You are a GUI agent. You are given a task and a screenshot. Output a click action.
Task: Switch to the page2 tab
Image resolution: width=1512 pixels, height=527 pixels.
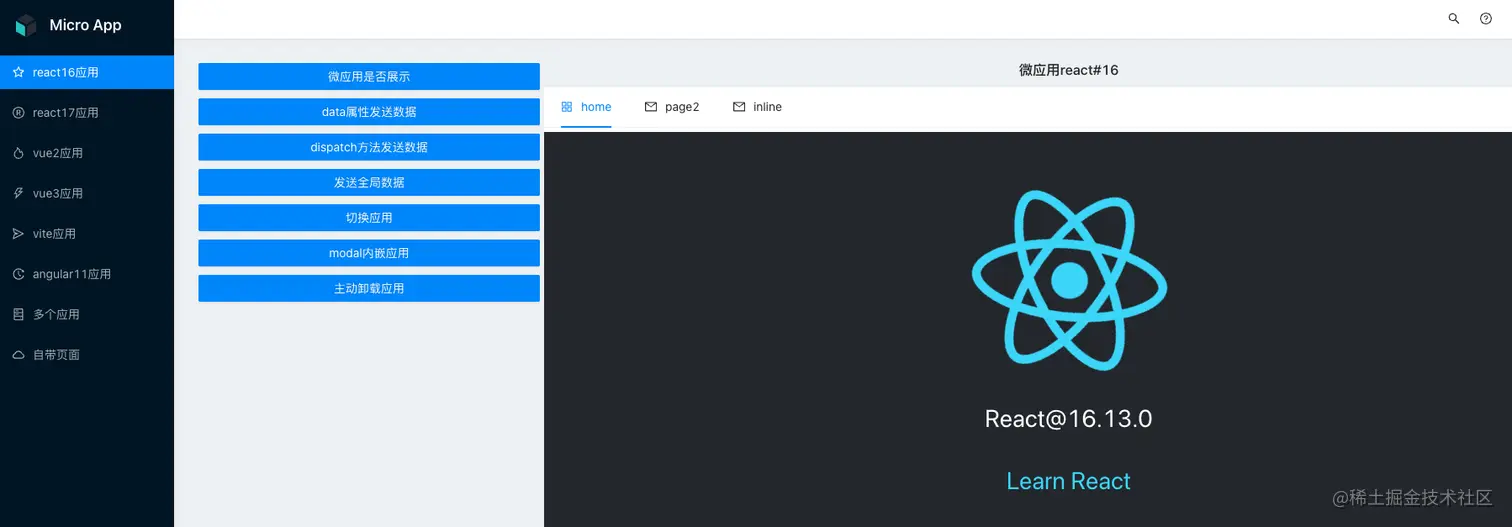point(672,107)
